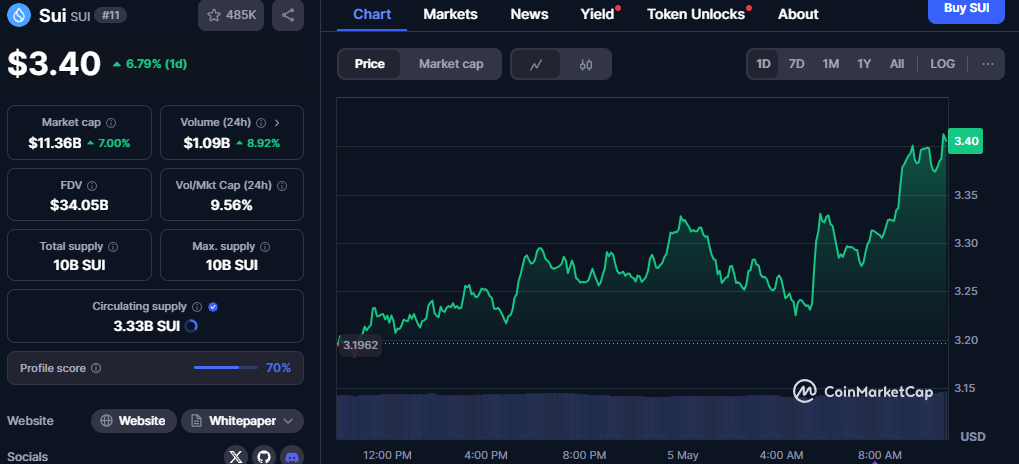The width and height of the screenshot is (1019, 464).
Task: Click the $11.36B market cap value
Action: point(55,143)
